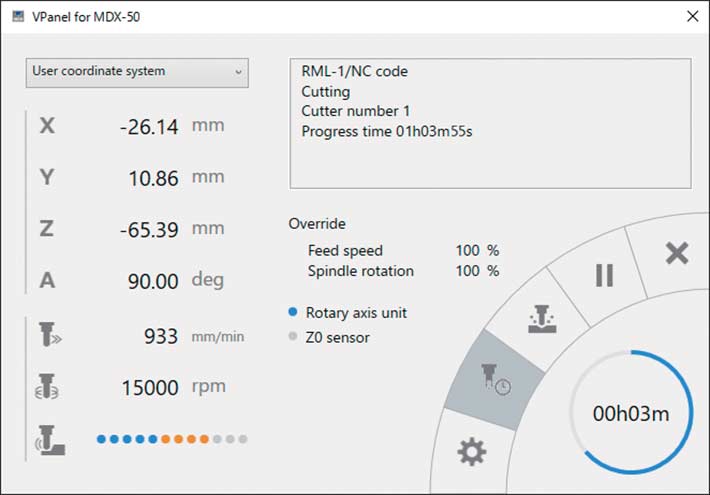Open the User coordinate system dropdown
Screen dimensions: 710x495
(137, 72)
